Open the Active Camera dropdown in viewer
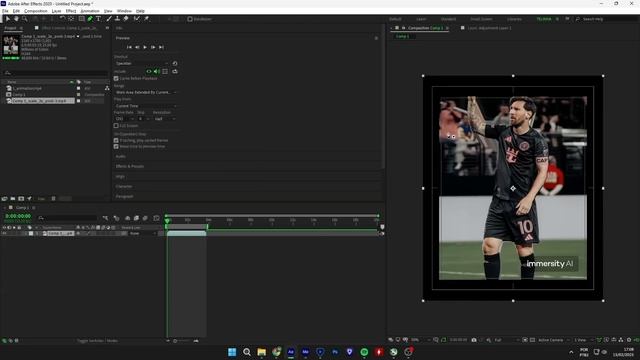The width and height of the screenshot is (640, 360). click(x=553, y=340)
